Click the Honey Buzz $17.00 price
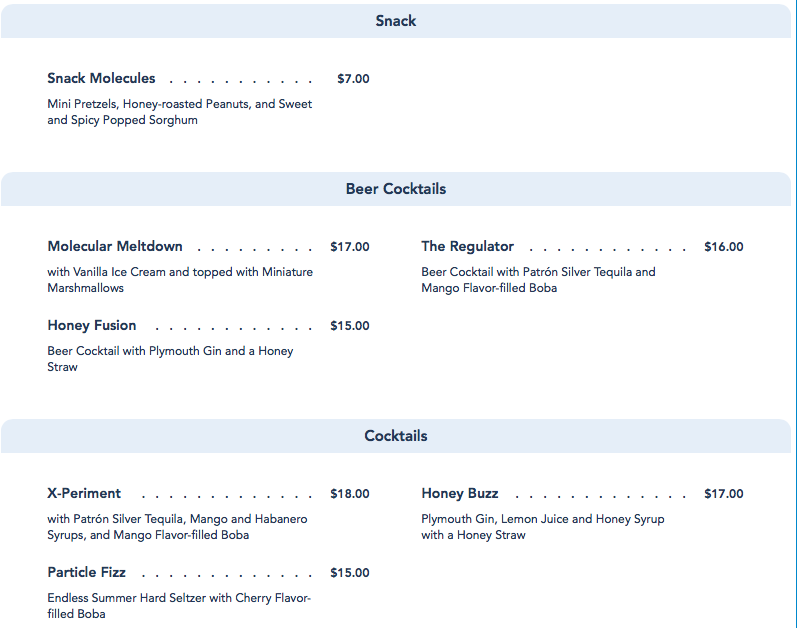The height and width of the screenshot is (628, 797). point(724,494)
